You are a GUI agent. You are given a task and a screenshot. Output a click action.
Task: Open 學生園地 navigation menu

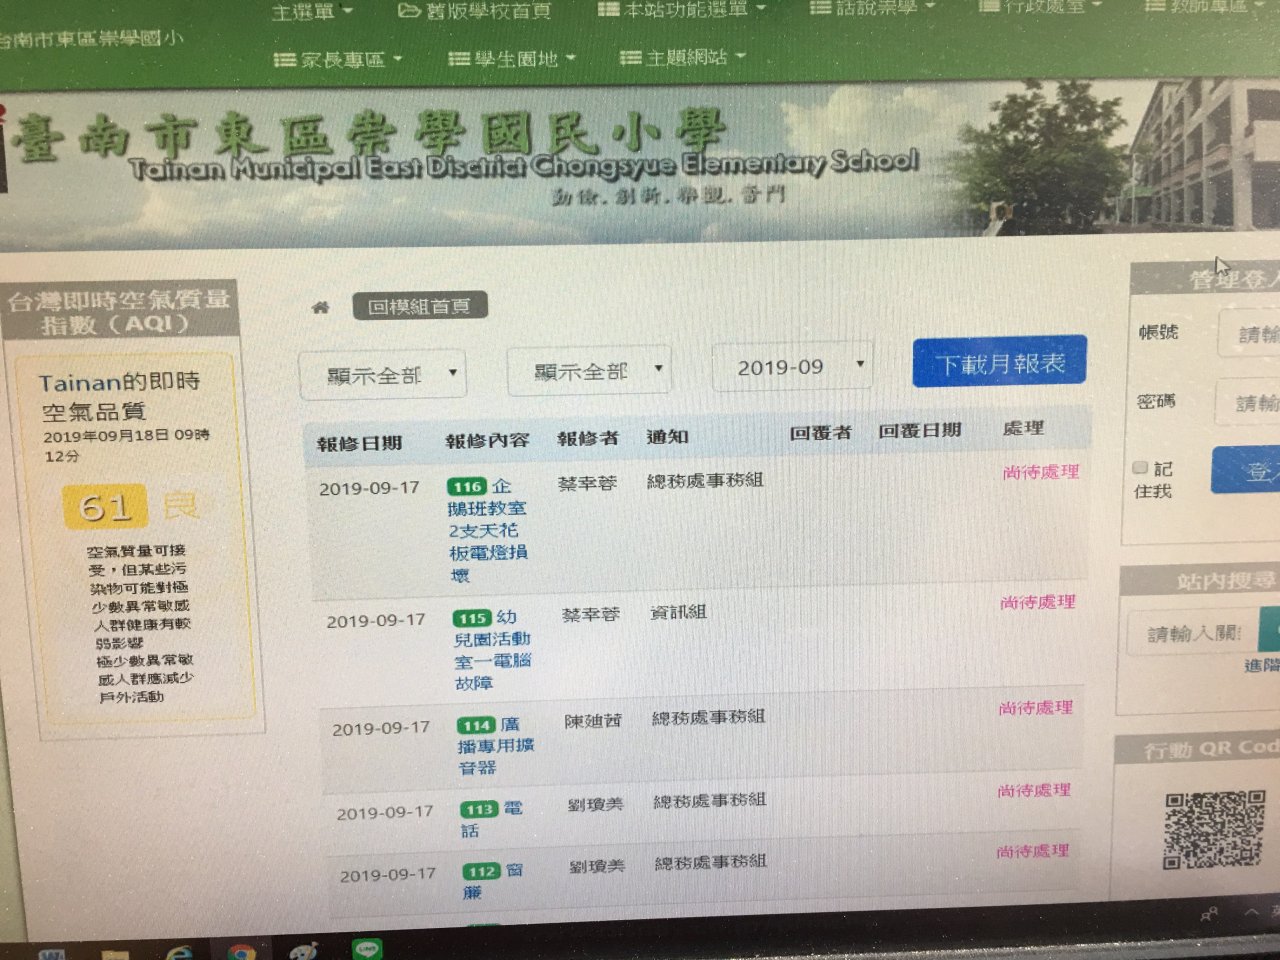(512, 59)
